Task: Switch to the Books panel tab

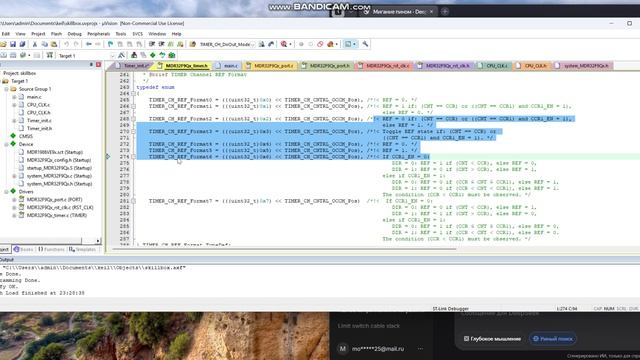Action: click(24, 249)
